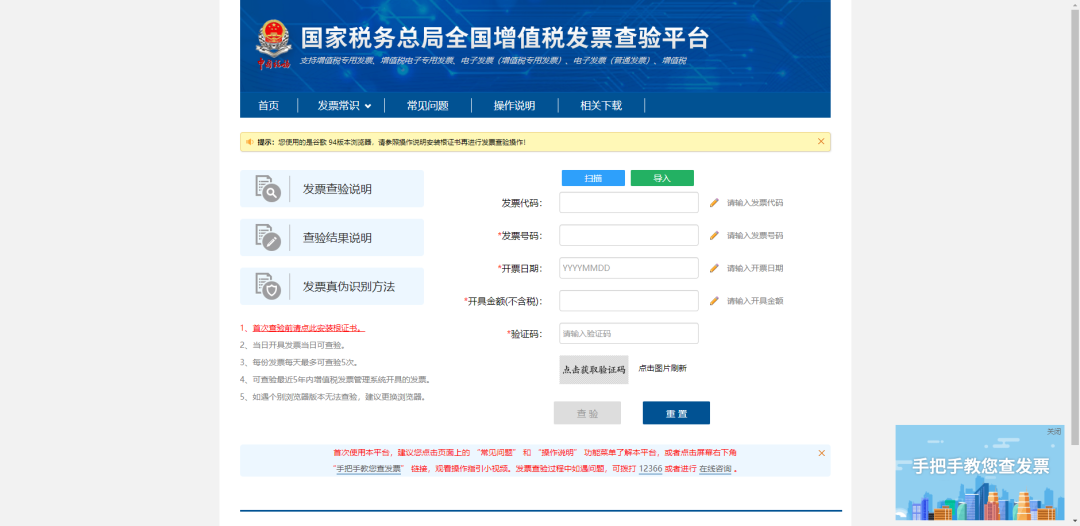Open the 相关下载 navigation item
The image size is (1080, 526).
point(601,105)
